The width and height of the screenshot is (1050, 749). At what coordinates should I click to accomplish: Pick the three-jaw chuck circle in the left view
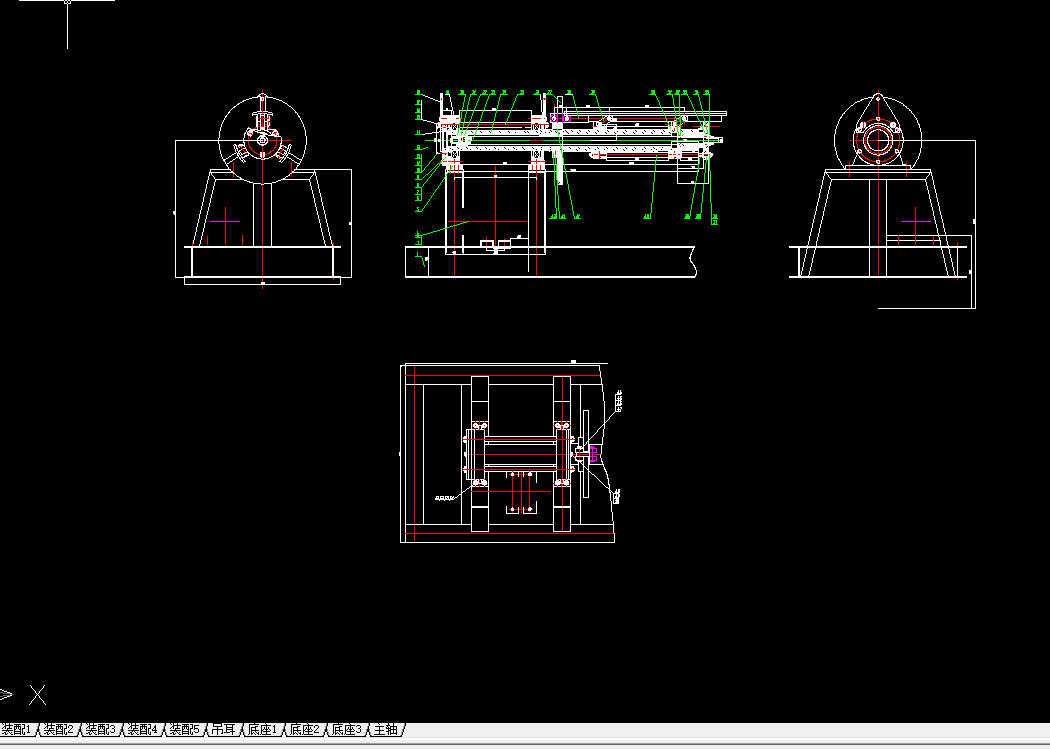(x=262, y=140)
